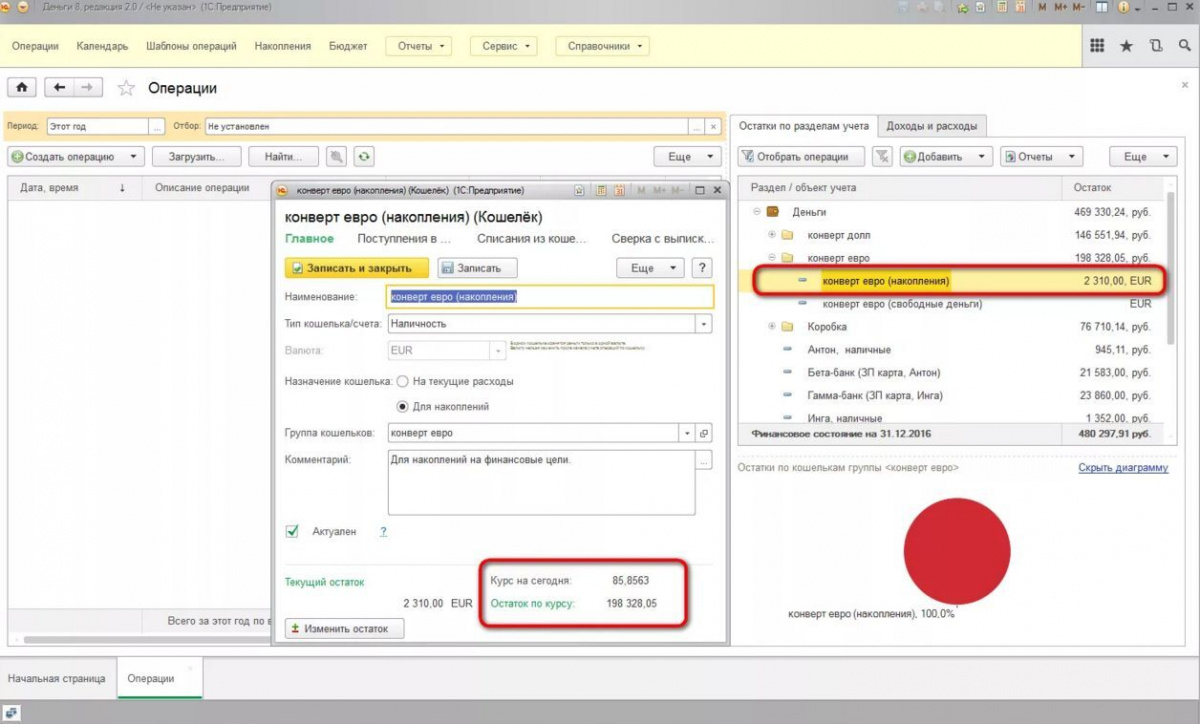
Task: Open the 'Тип кошелька/счета' dropdown
Action: 704,324
